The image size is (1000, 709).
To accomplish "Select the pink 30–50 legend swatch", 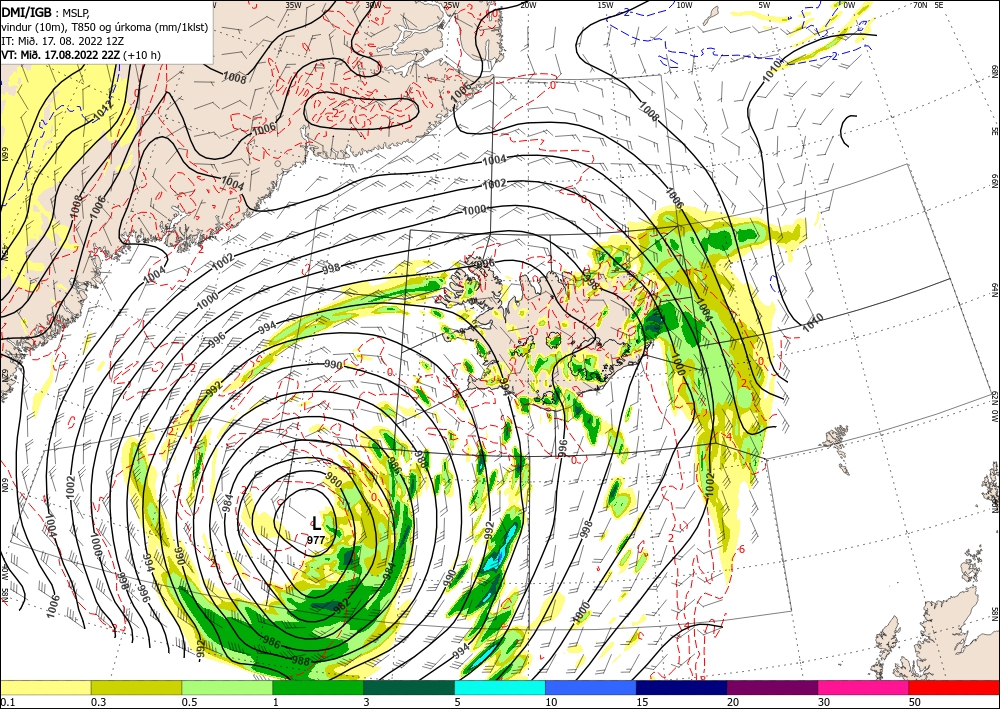I will click(864, 687).
